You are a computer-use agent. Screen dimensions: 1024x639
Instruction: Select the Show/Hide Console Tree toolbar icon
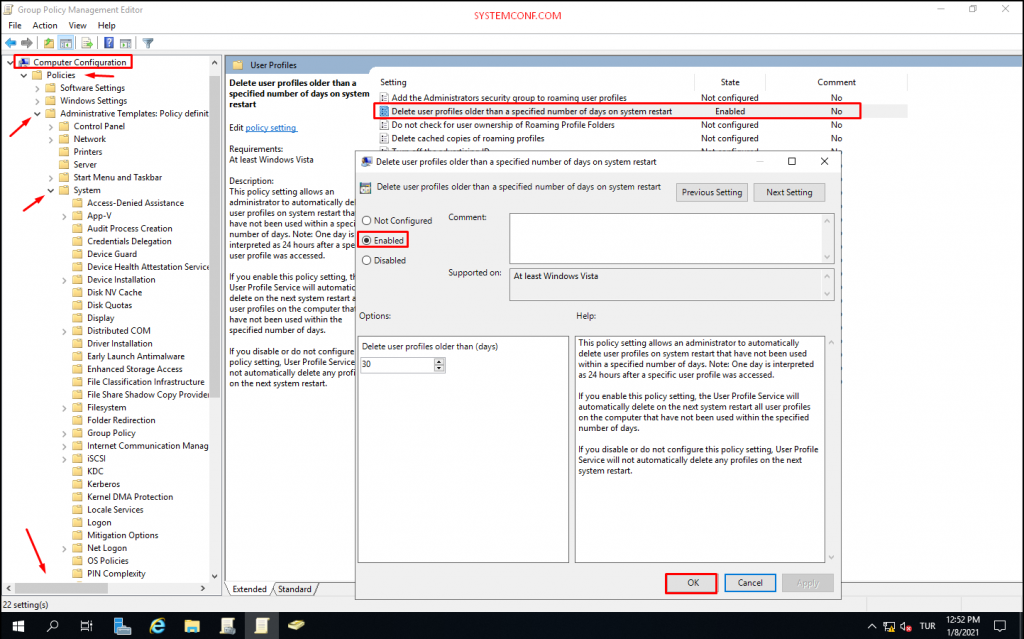click(66, 43)
